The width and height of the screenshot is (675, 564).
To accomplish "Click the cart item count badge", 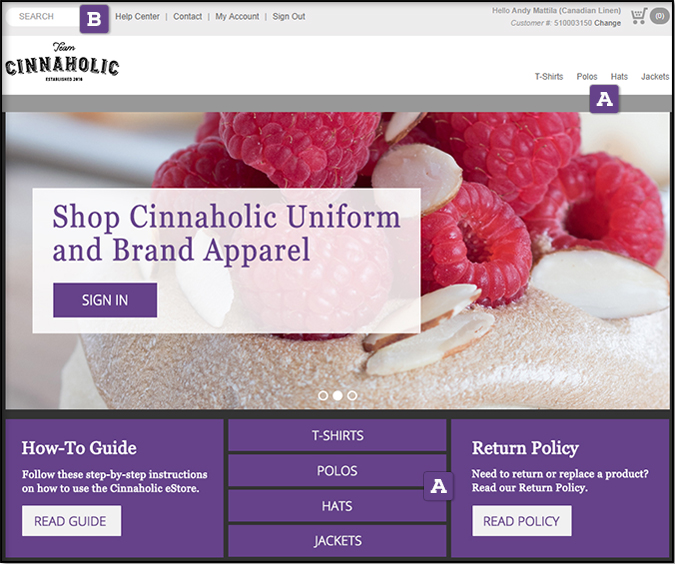I will (660, 16).
